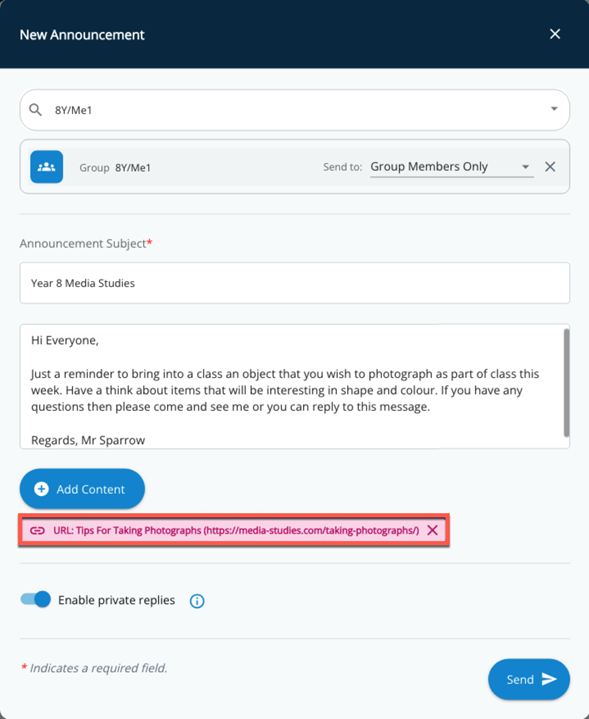Click the Send to dropdown arrow
The height and width of the screenshot is (719, 589).
pos(526,167)
